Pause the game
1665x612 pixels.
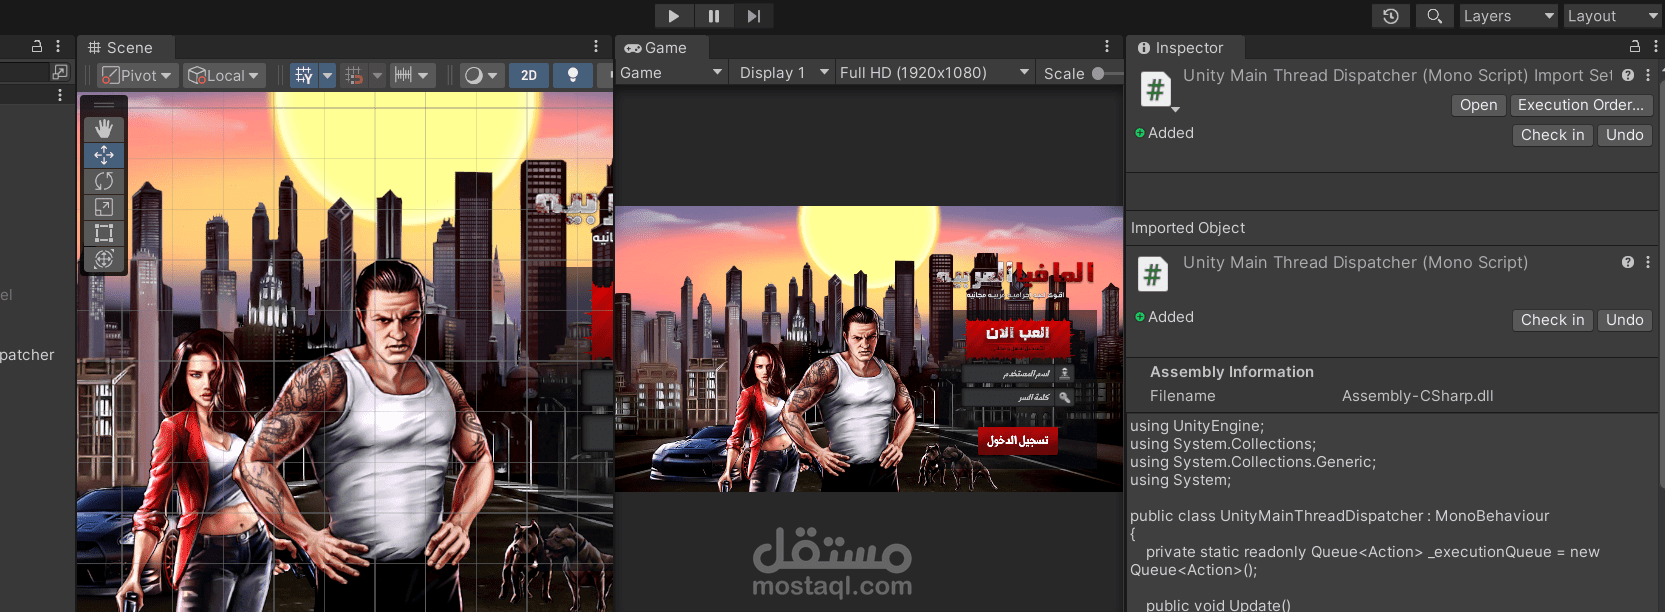pyautogui.click(x=714, y=16)
